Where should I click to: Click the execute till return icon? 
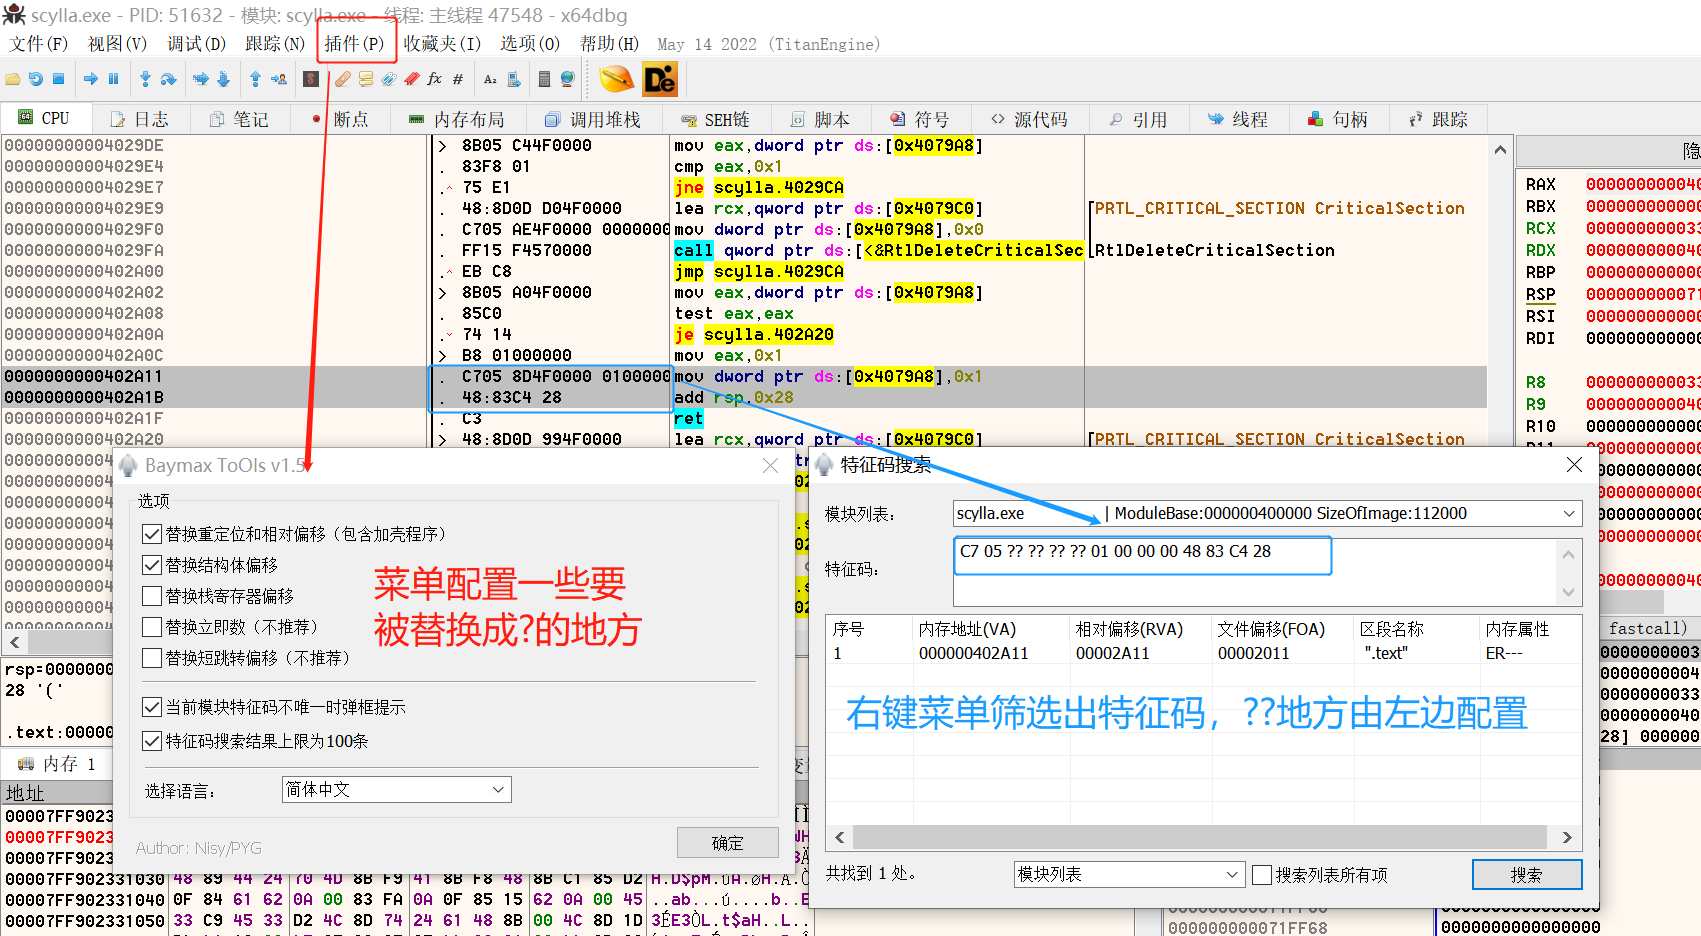click(255, 79)
